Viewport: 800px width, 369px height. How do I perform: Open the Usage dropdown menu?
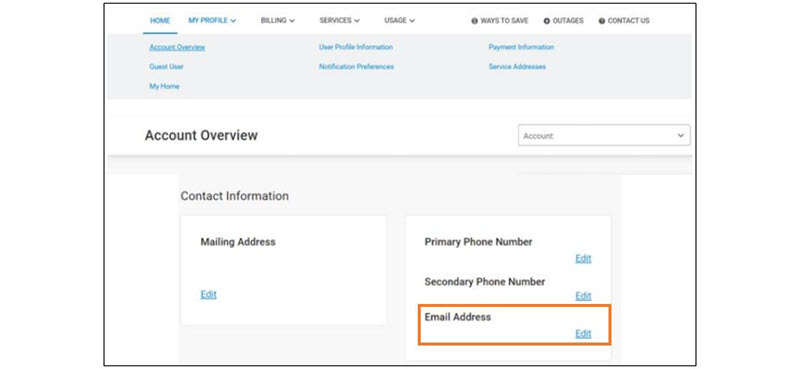pyautogui.click(x=399, y=21)
